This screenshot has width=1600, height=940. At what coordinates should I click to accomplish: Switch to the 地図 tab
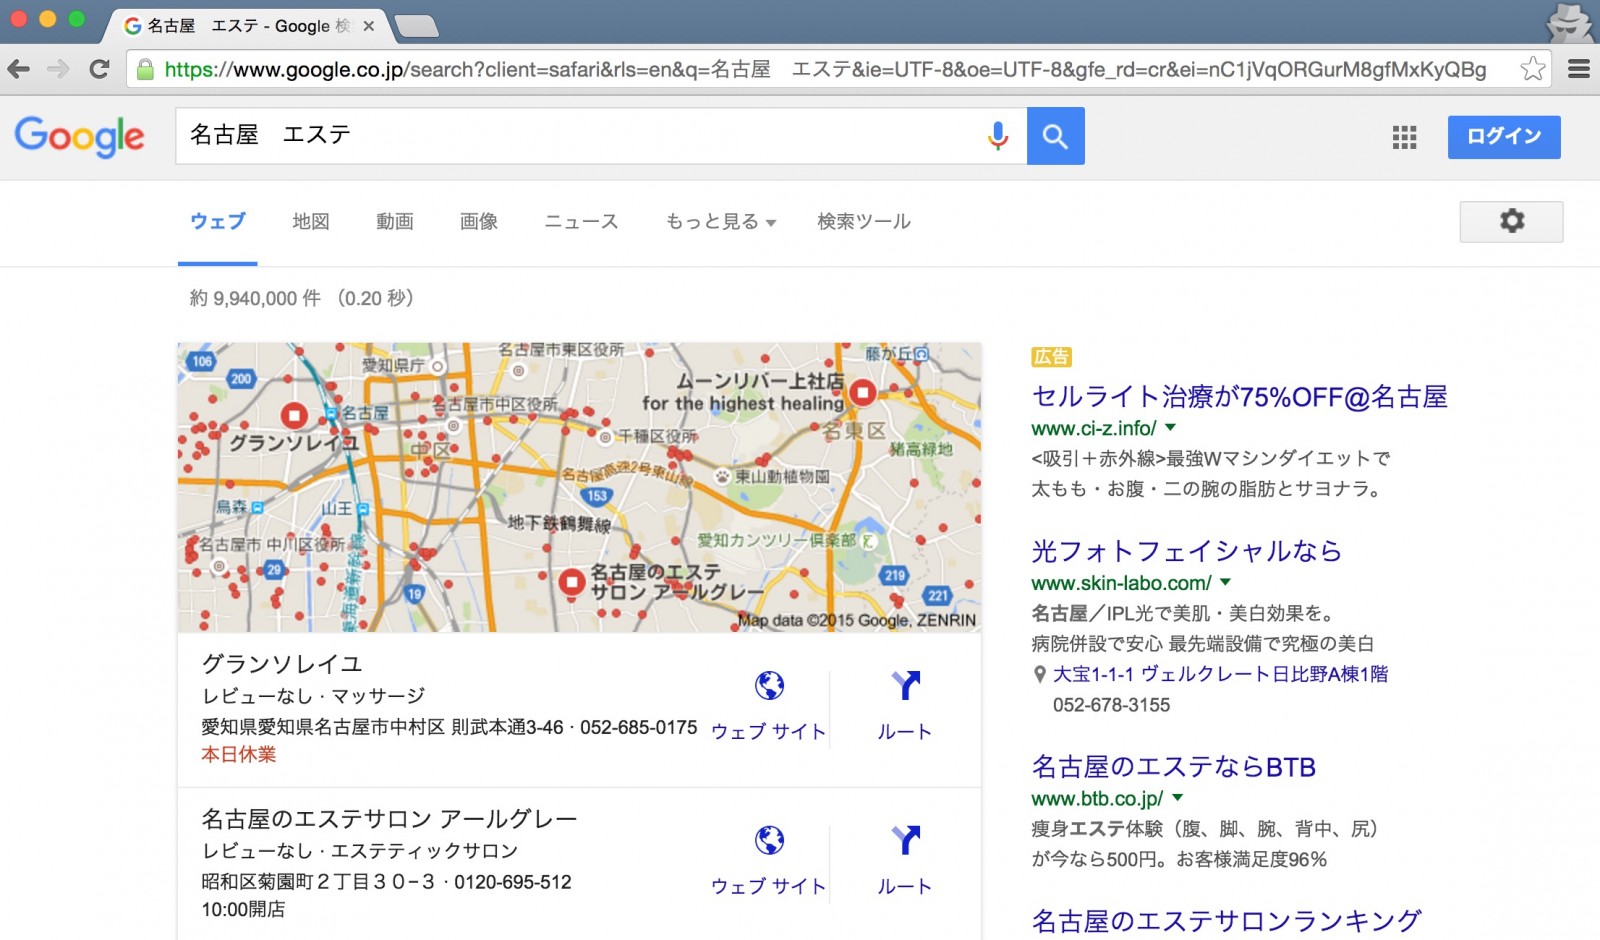(x=311, y=222)
